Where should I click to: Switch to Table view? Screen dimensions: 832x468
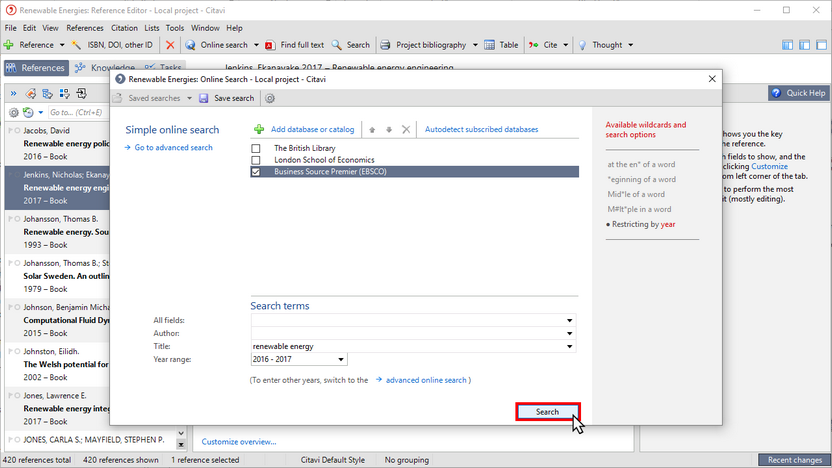[501, 45]
